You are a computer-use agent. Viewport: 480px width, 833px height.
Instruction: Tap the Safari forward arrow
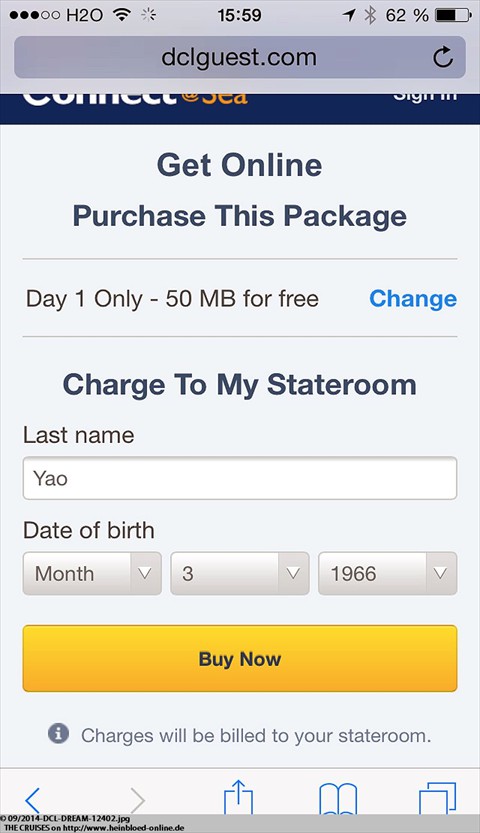point(137,801)
